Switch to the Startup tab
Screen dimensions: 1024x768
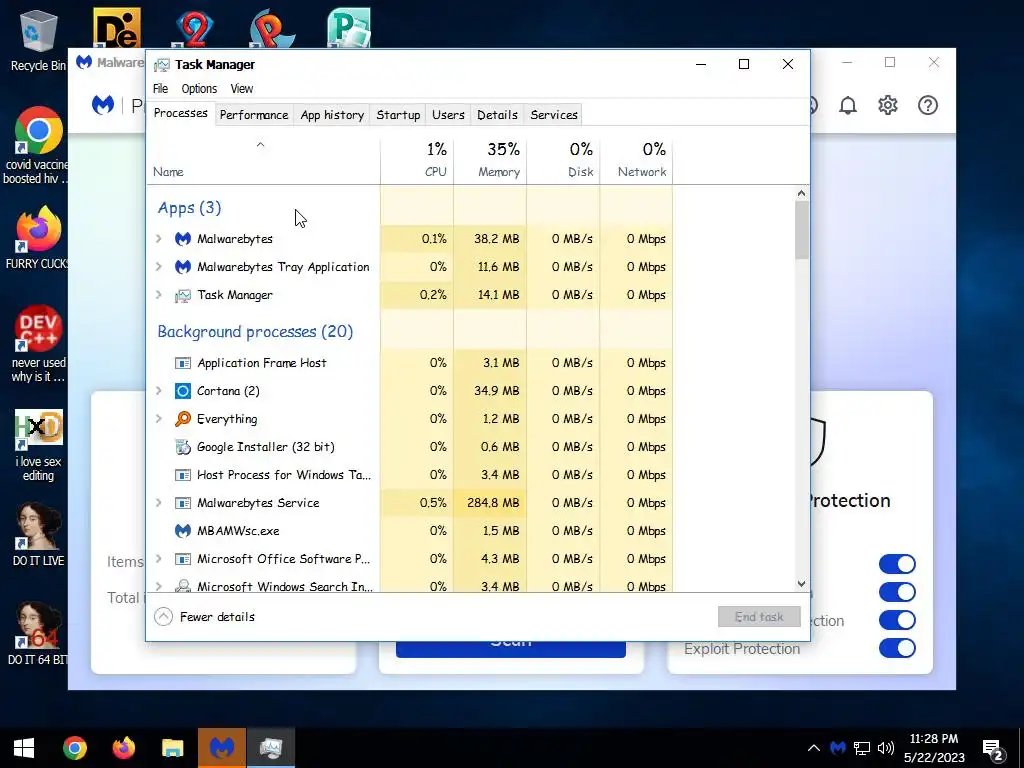[x=398, y=115]
